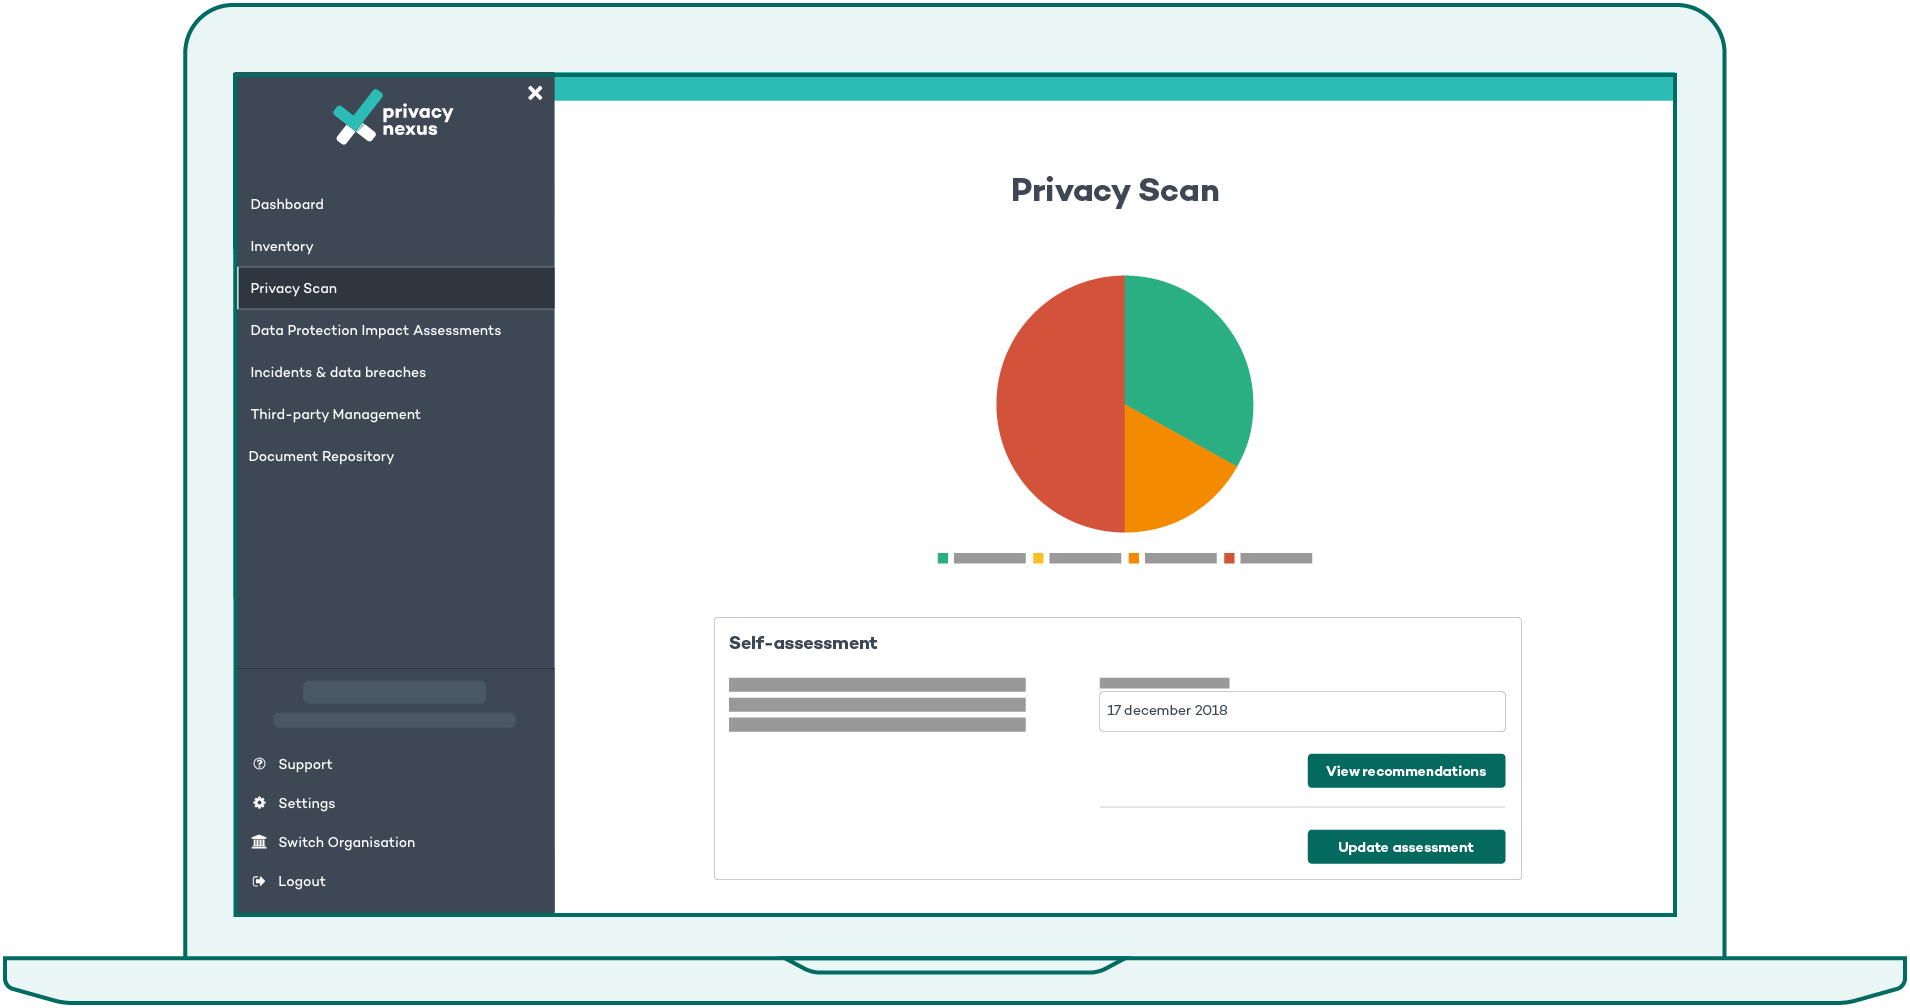The height and width of the screenshot is (1008, 1910).
Task: Click the yellow legend swatch
Action: [x=1038, y=558]
